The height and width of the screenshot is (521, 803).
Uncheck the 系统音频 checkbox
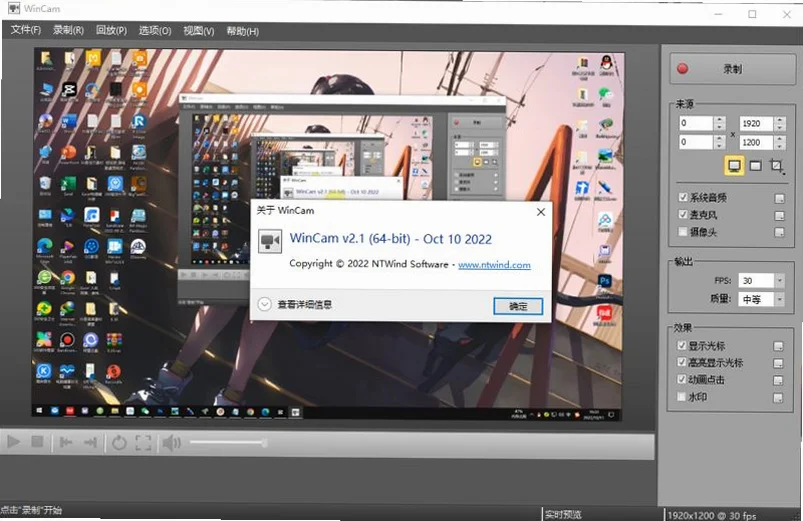click(683, 197)
